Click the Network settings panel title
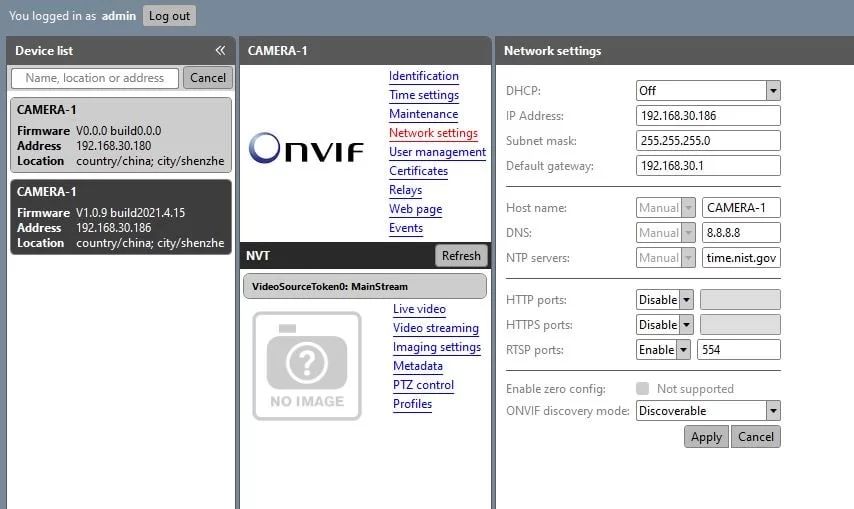Screen dimensions: 854x509 click(552, 51)
